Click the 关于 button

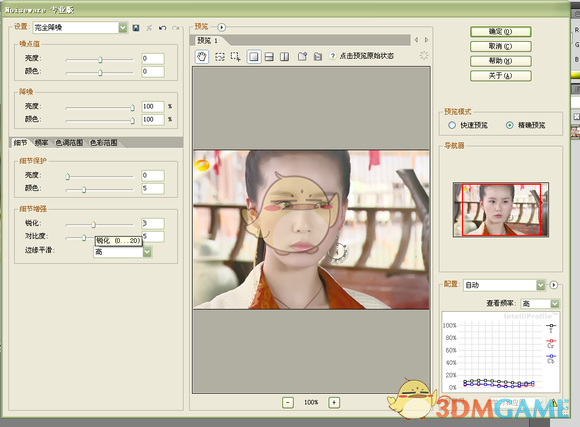(x=501, y=76)
